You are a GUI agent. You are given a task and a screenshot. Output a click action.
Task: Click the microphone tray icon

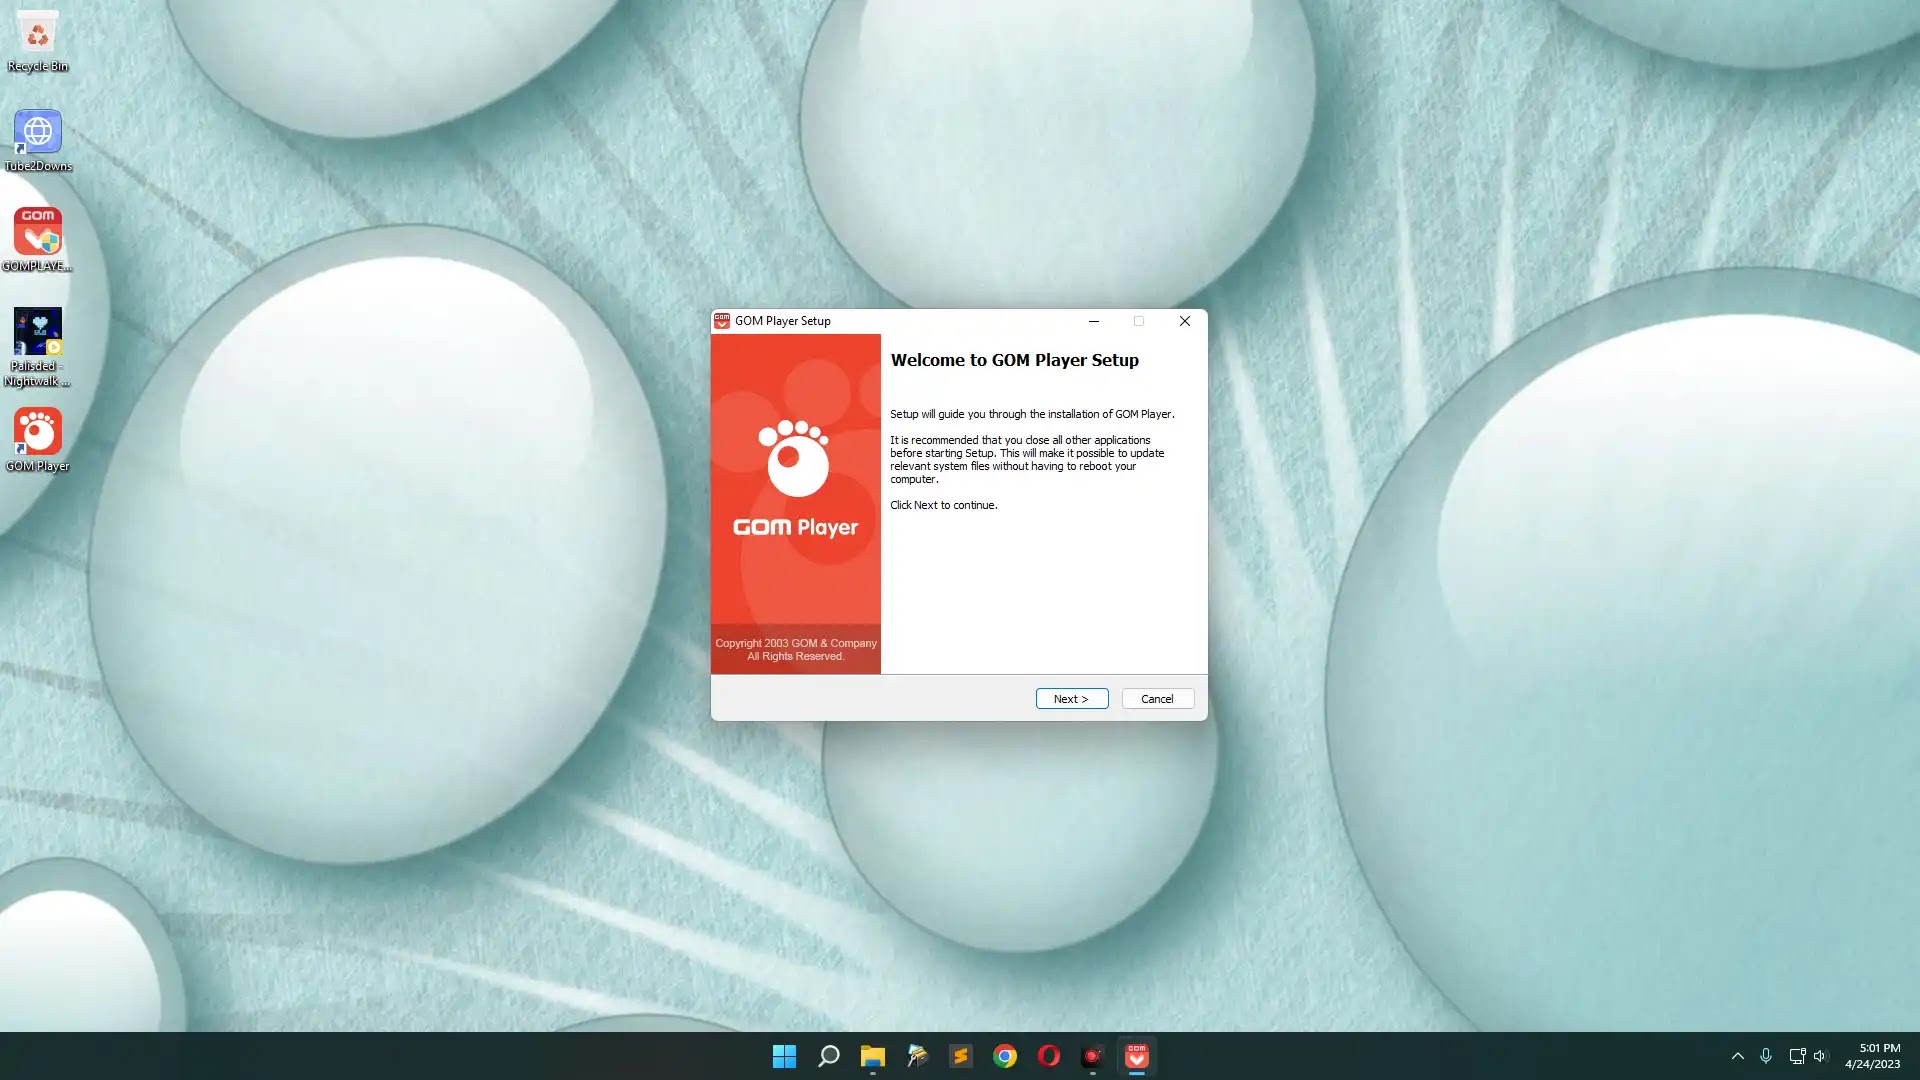coord(1766,1056)
